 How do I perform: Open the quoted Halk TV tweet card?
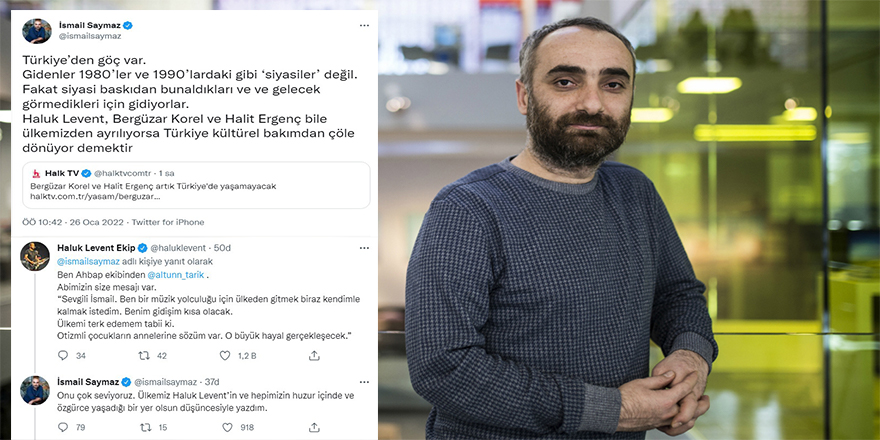tap(196, 185)
